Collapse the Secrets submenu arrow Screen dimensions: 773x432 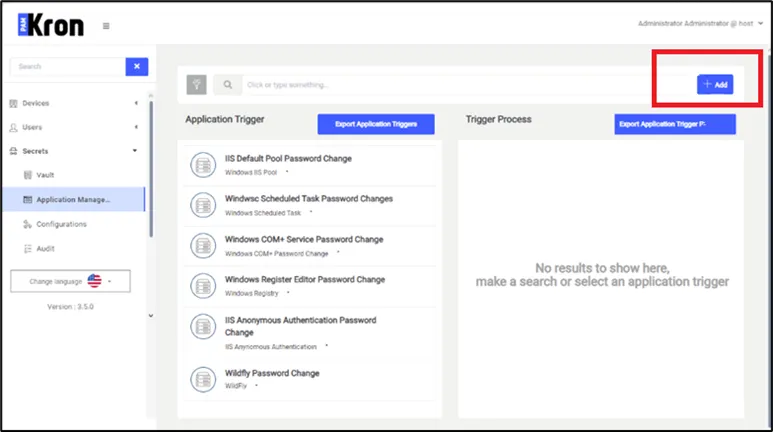135,150
